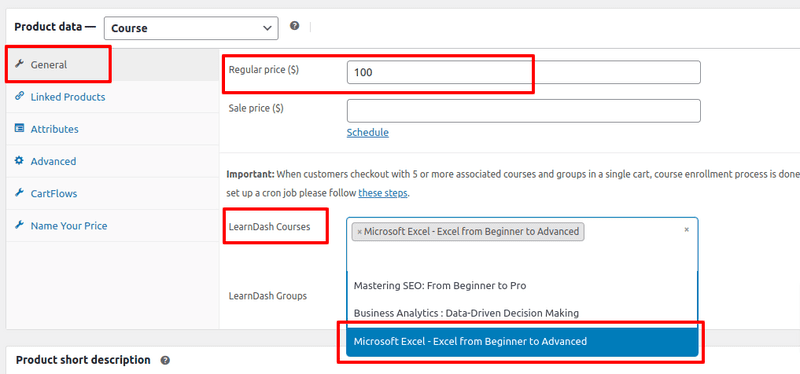The width and height of the screenshot is (800, 374).
Task: Open the Course product type dropdown
Action: (191, 28)
